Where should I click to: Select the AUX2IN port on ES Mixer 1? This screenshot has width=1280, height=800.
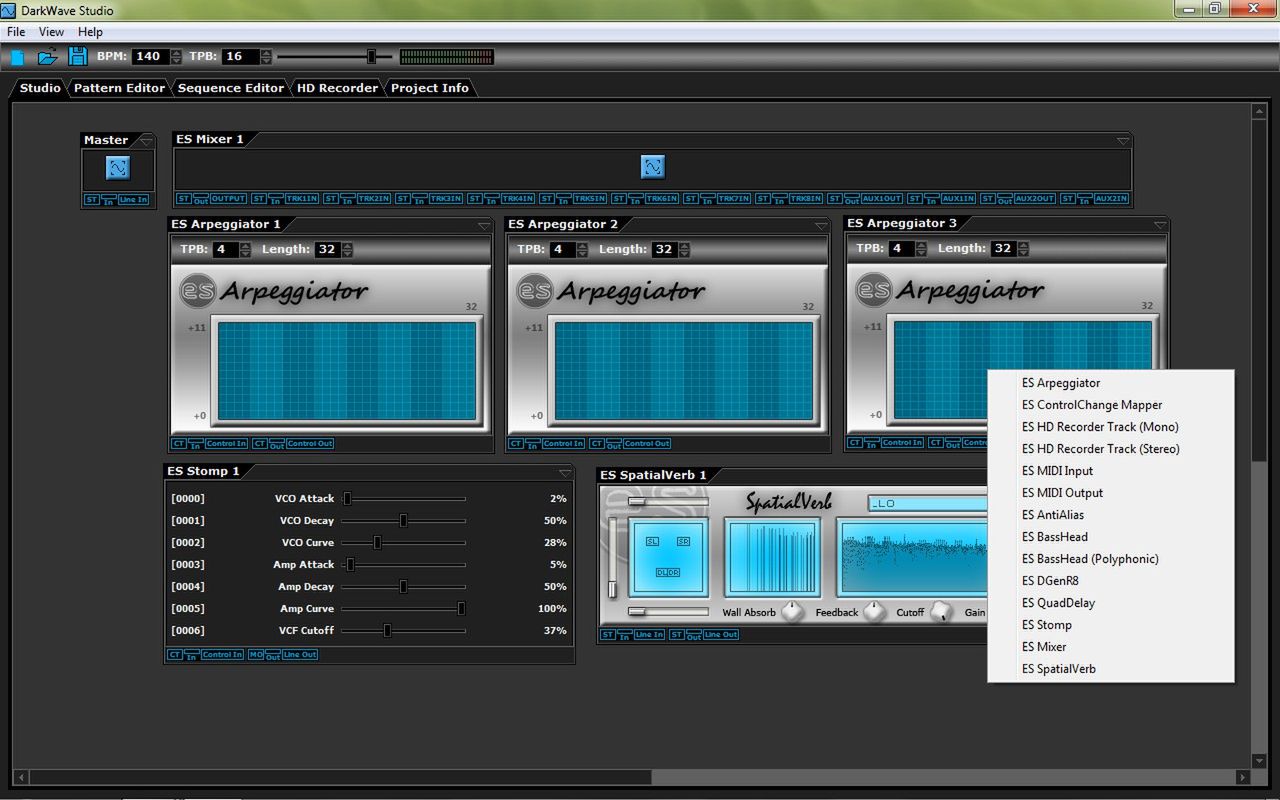click(1111, 199)
